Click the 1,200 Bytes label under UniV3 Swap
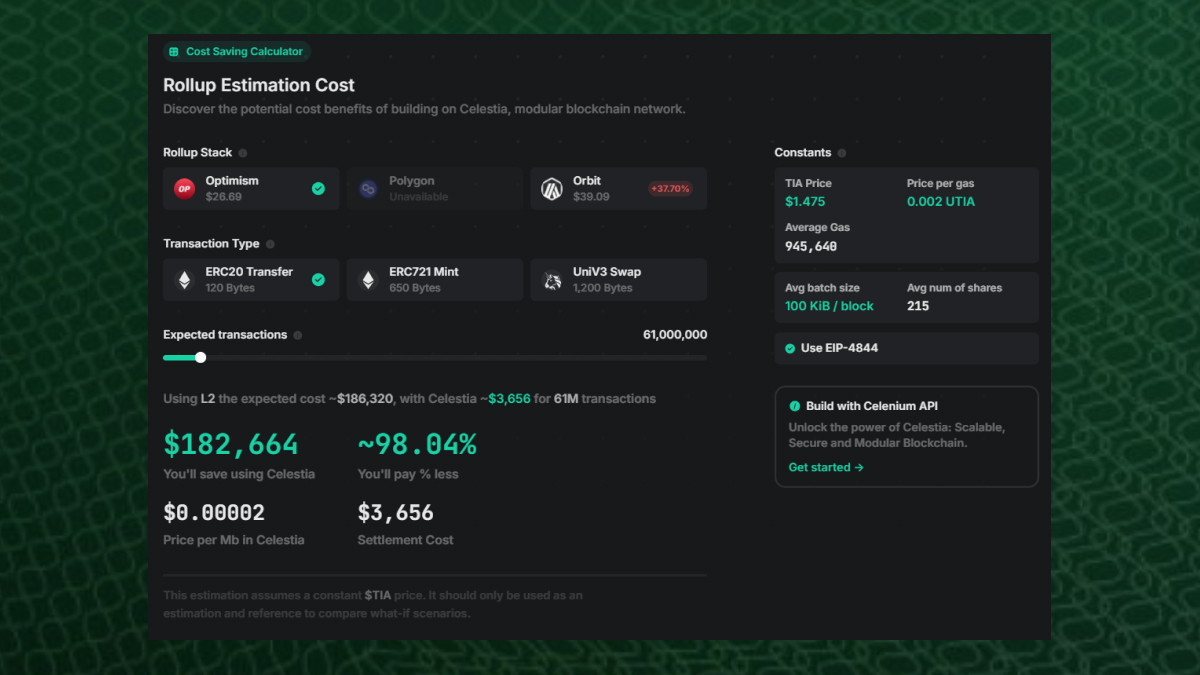Image resolution: width=1200 pixels, height=675 pixels. pos(603,288)
